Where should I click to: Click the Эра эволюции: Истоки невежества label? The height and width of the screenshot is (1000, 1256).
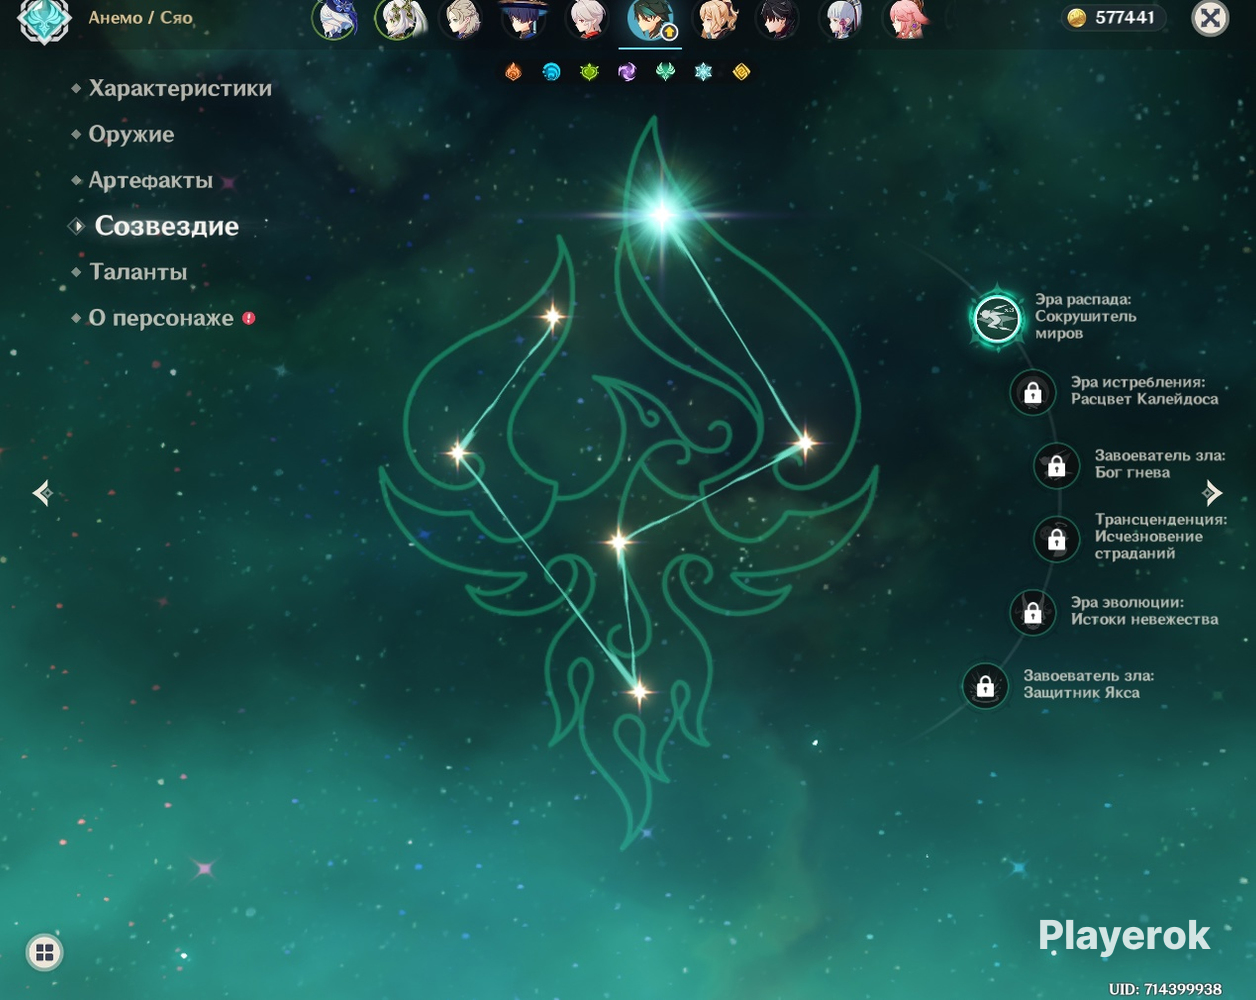tap(1144, 611)
